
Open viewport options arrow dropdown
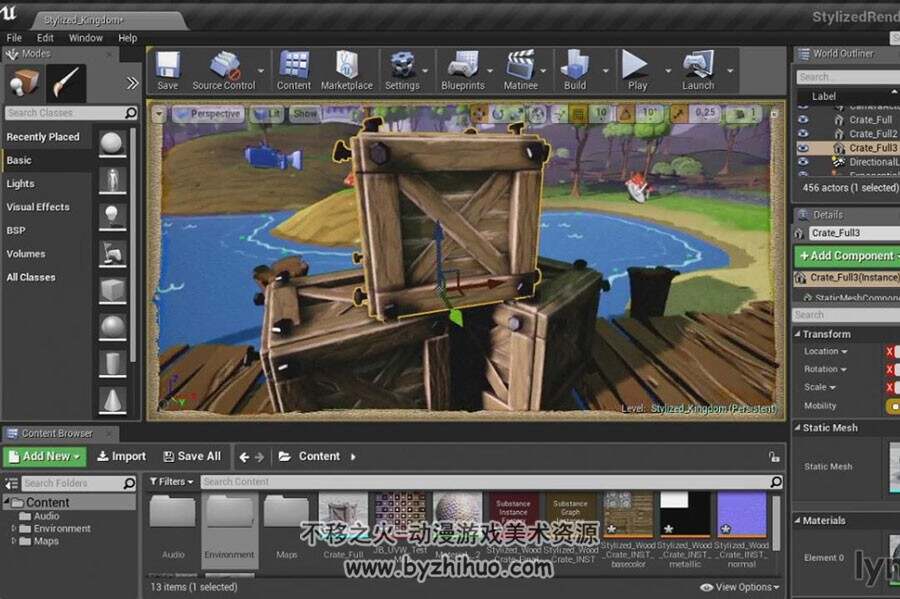(x=159, y=114)
